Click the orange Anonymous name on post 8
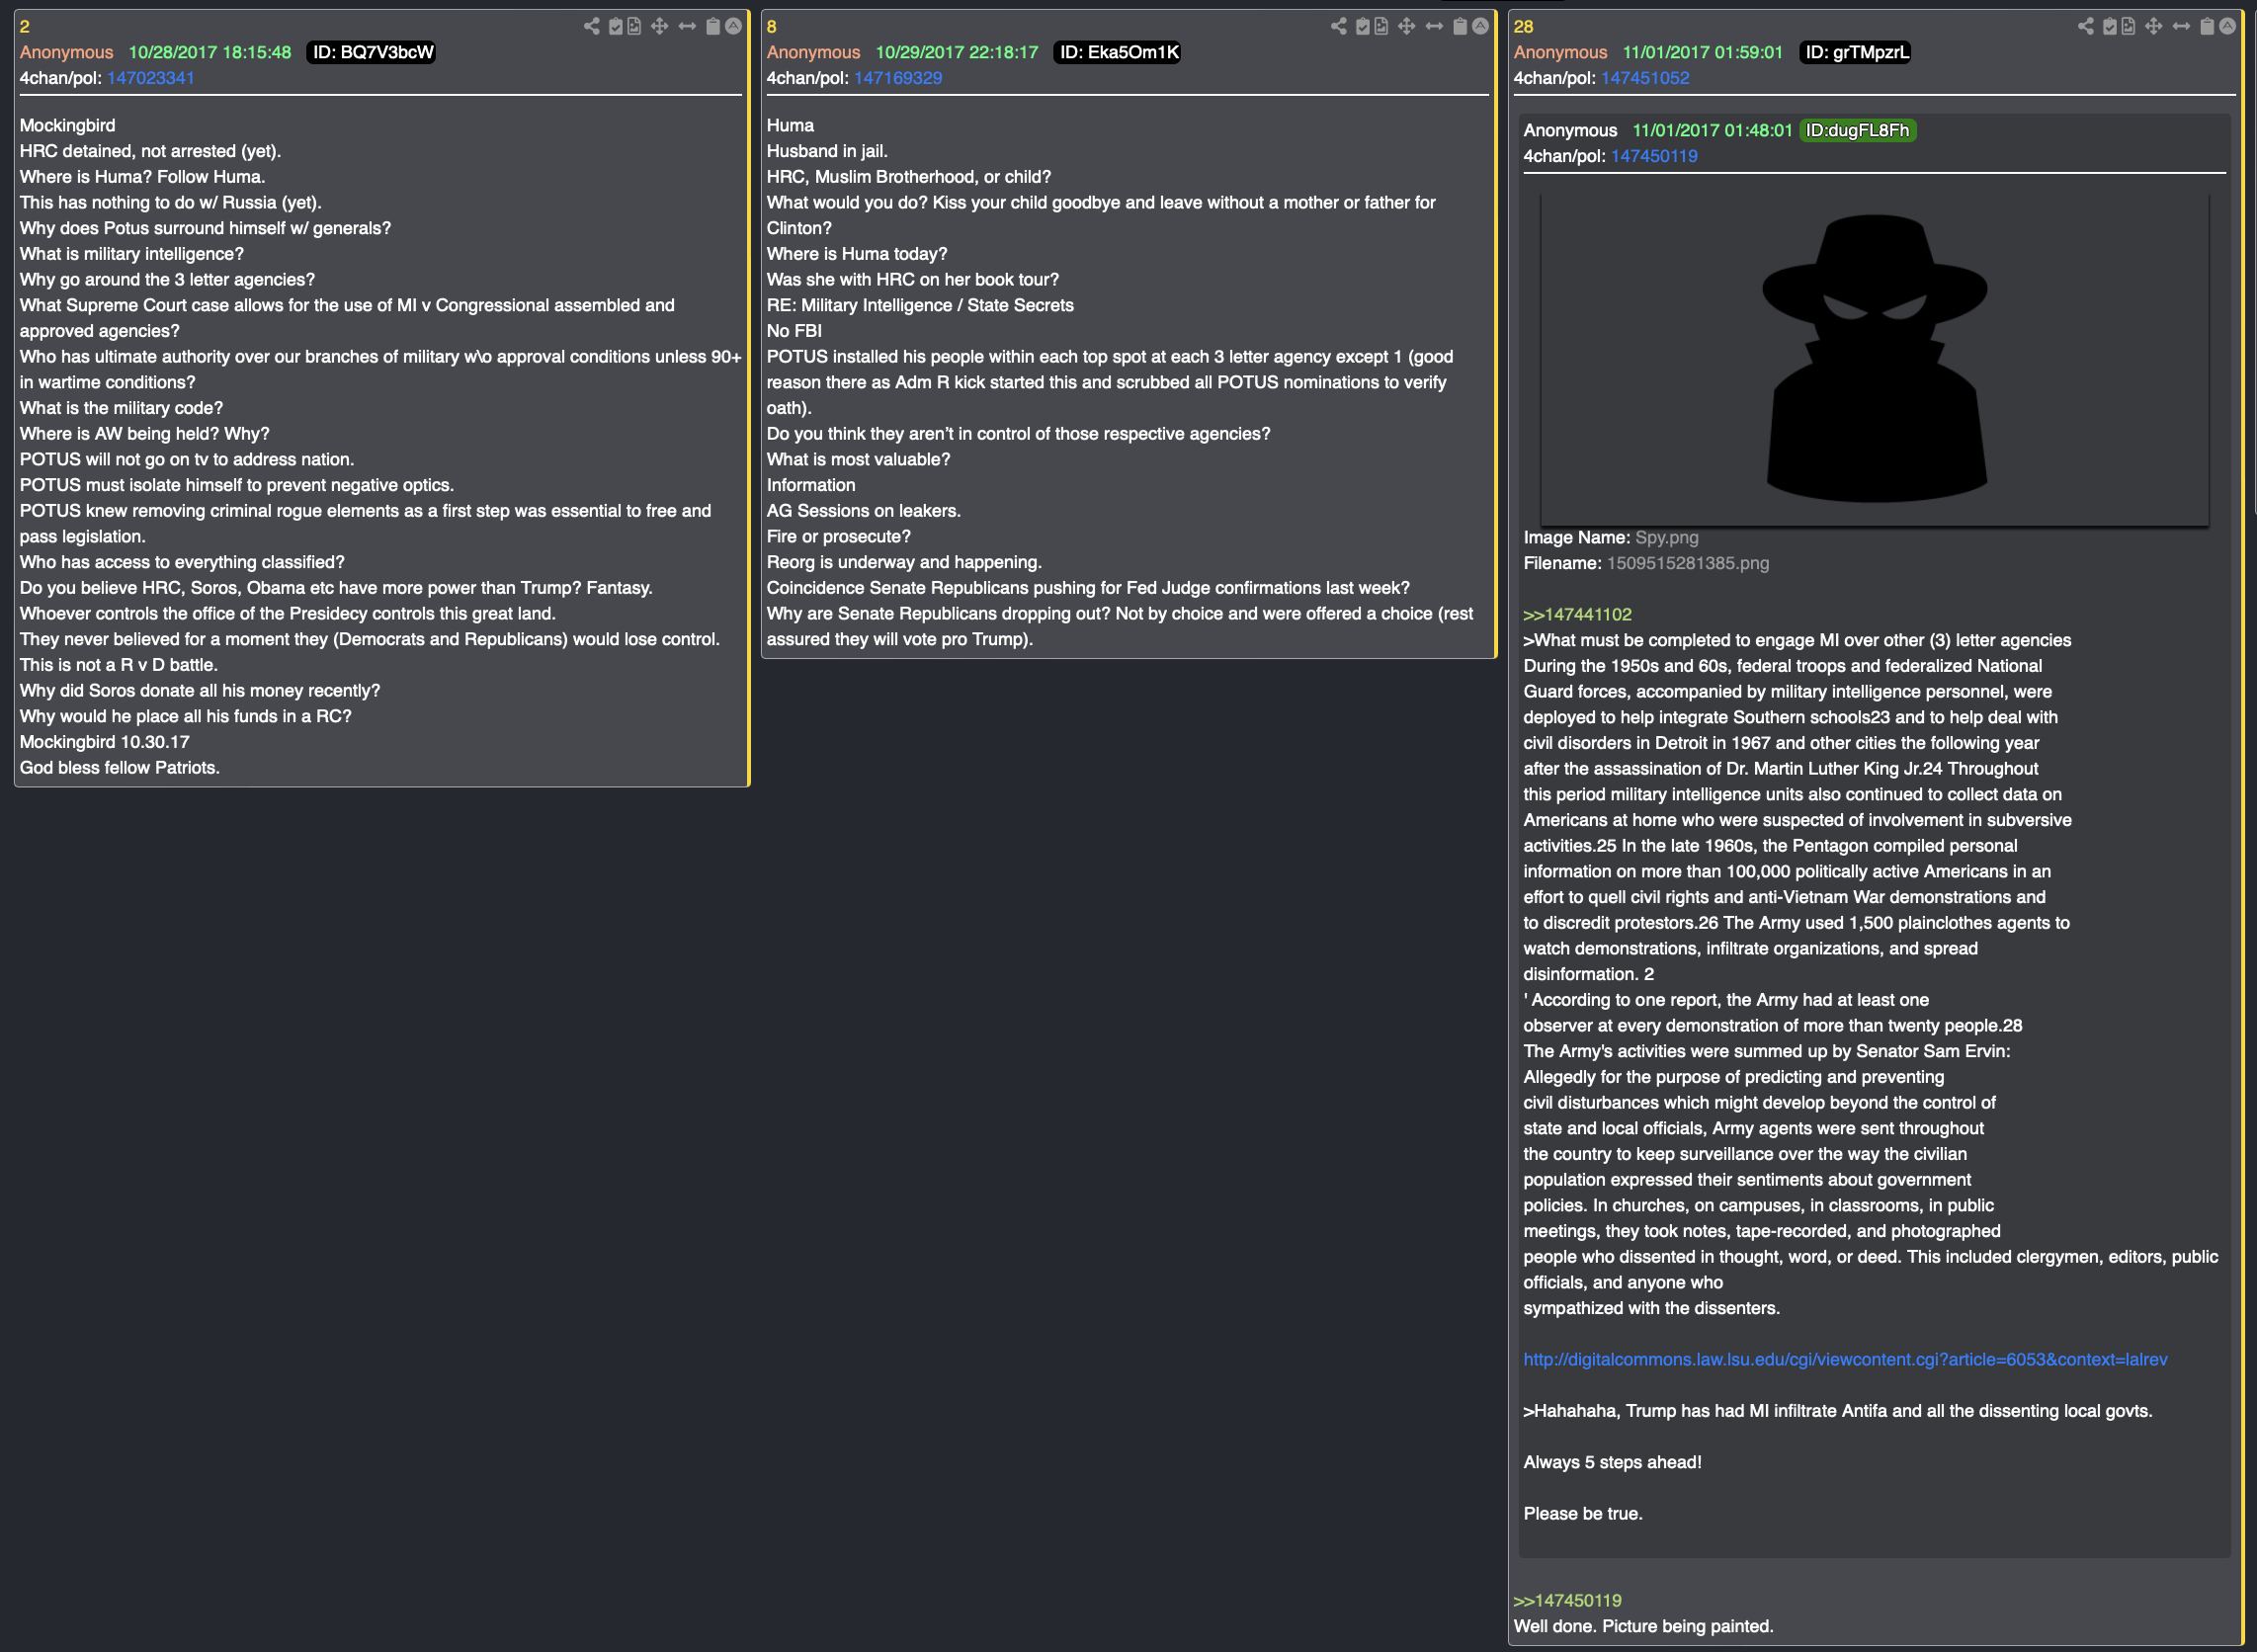 (813, 52)
